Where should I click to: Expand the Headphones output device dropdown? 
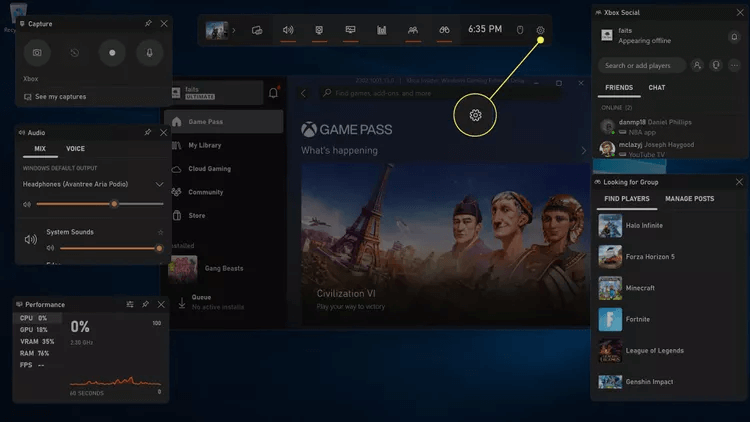(x=159, y=184)
